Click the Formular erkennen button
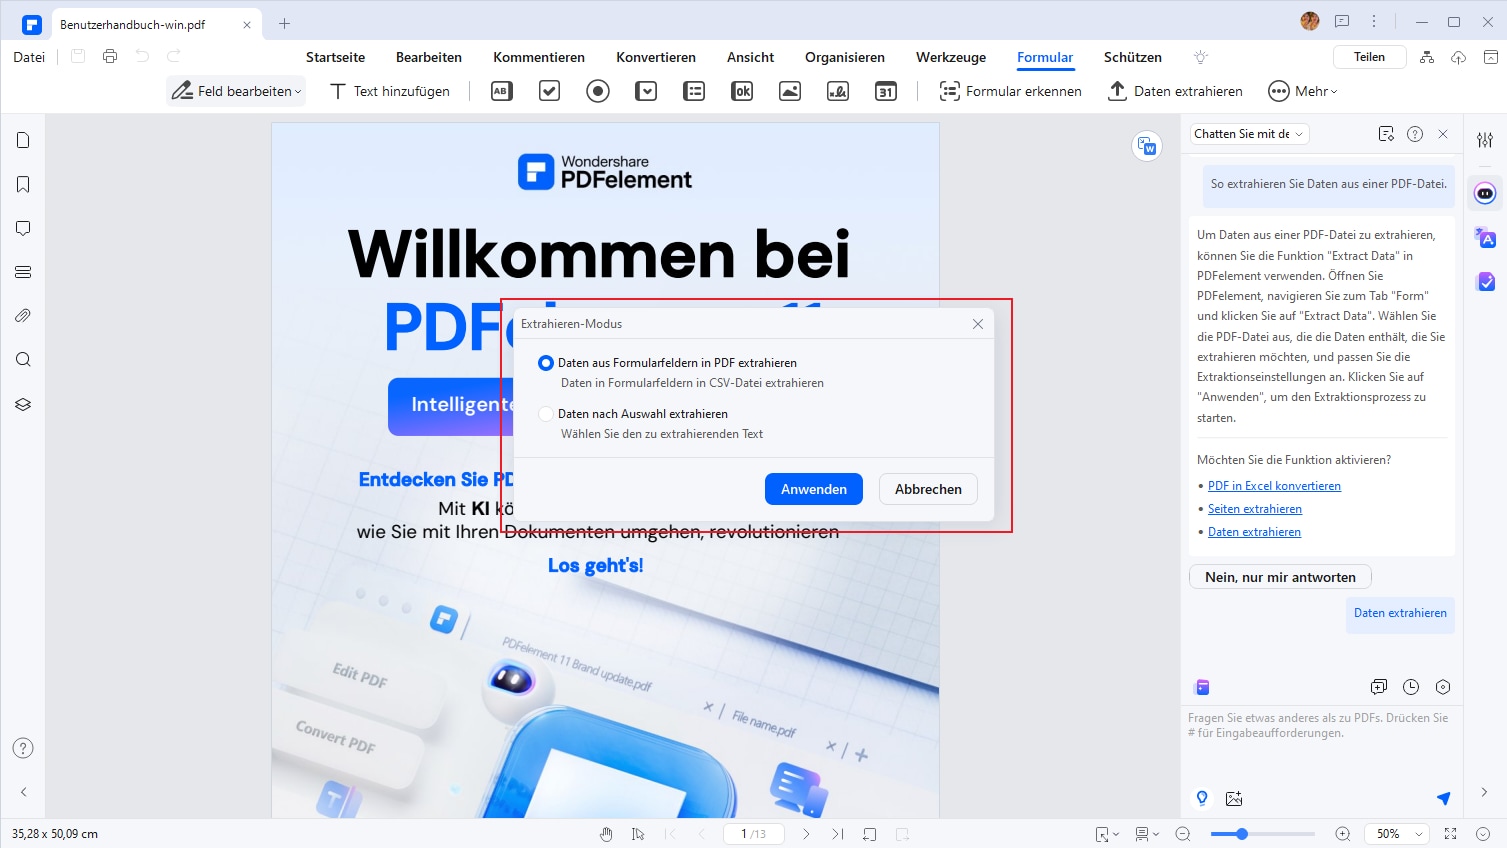Viewport: 1507px width, 848px height. [x=1011, y=91]
